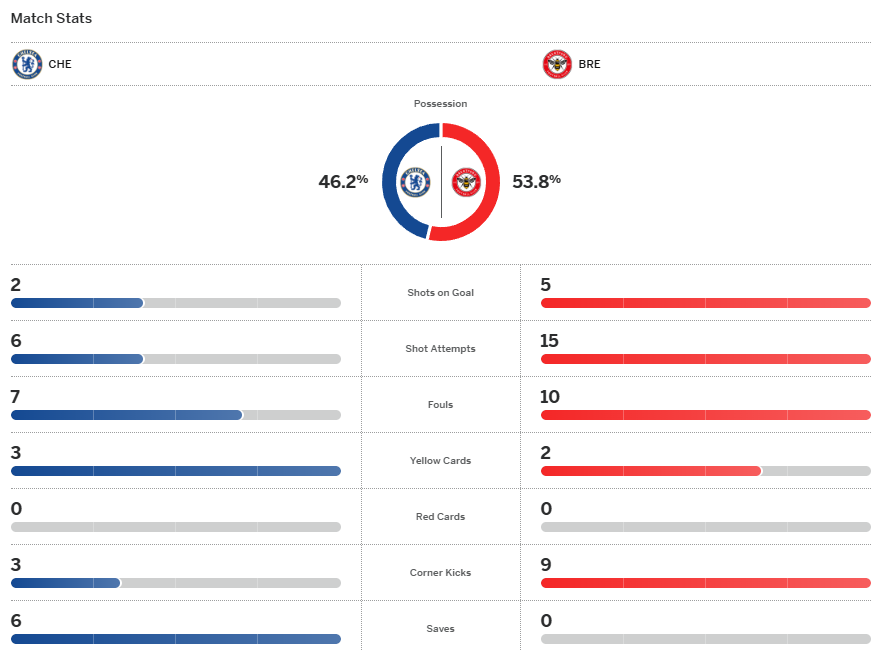Image resolution: width=879 pixels, height=651 pixels.
Task: Click the Brentford Yellow Cards bar
Action: (x=705, y=471)
